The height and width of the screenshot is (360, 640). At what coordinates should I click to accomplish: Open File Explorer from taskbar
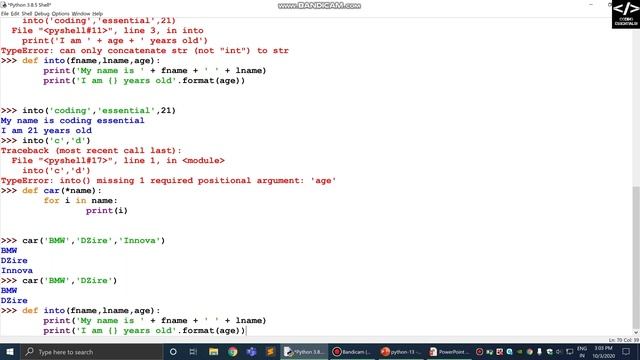[213, 351]
